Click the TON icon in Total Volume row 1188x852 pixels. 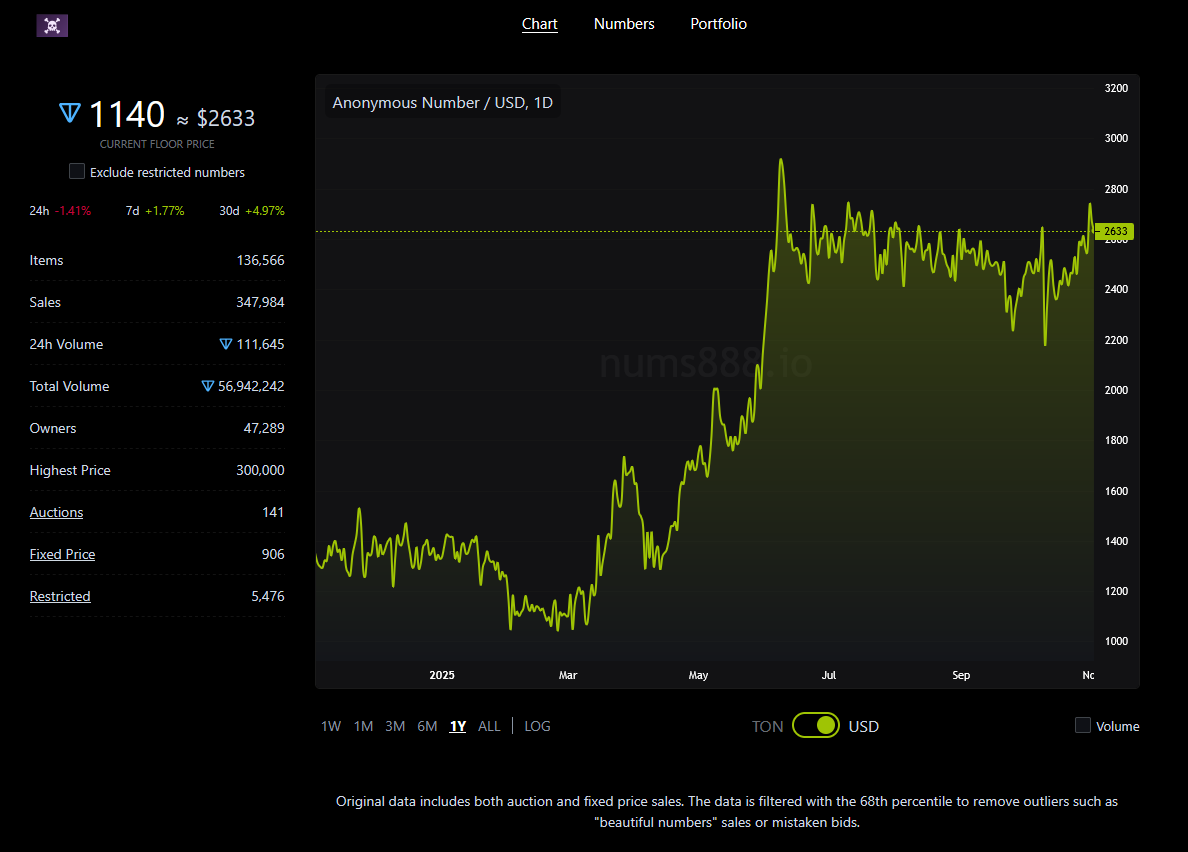pos(208,386)
